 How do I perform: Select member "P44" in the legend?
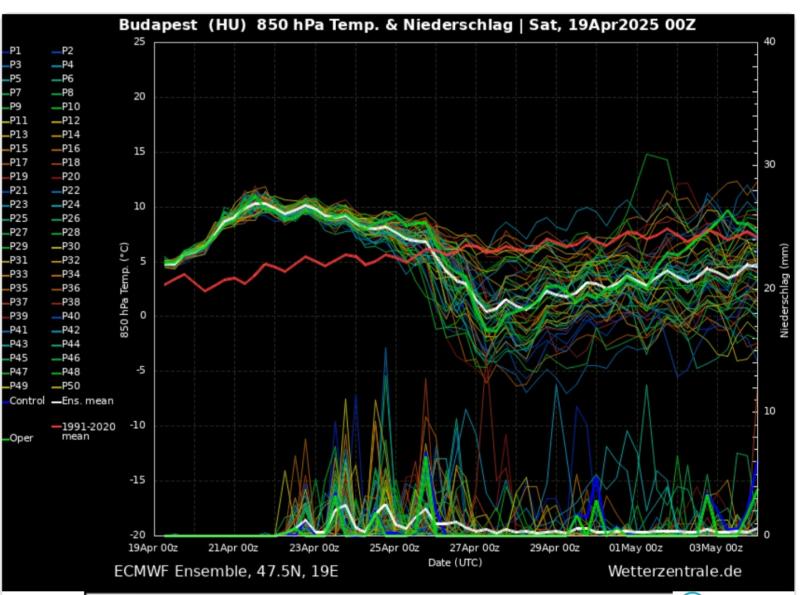tap(66, 344)
